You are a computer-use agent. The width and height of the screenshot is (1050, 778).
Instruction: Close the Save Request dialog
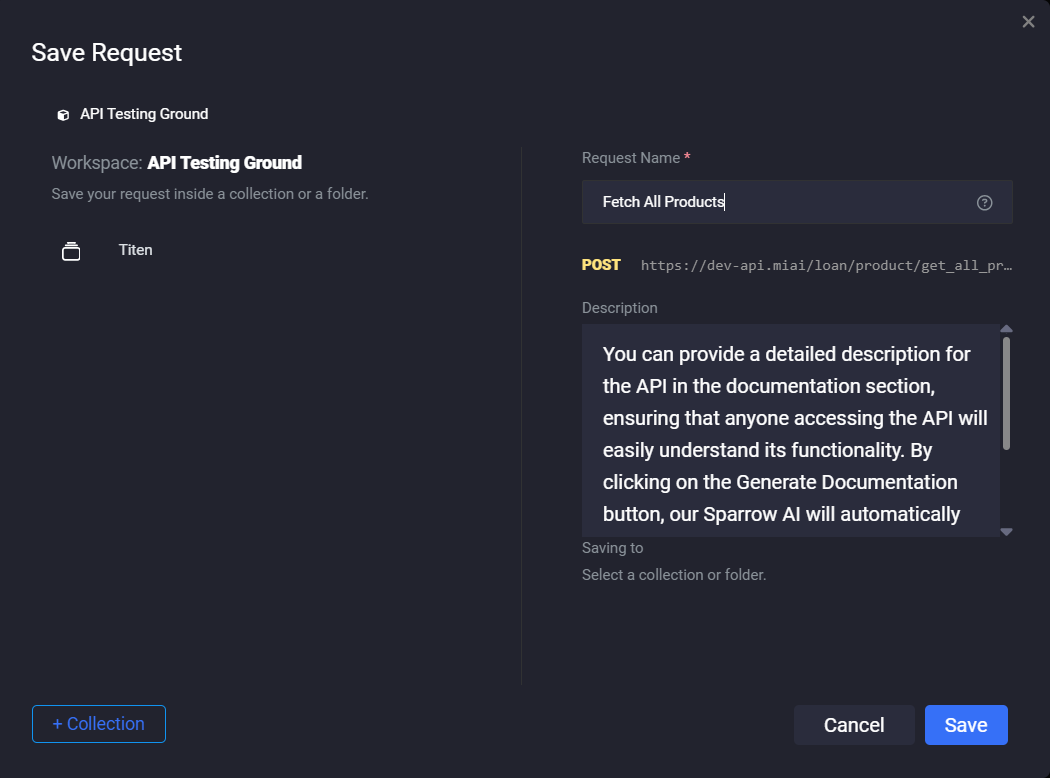pos(1028,22)
